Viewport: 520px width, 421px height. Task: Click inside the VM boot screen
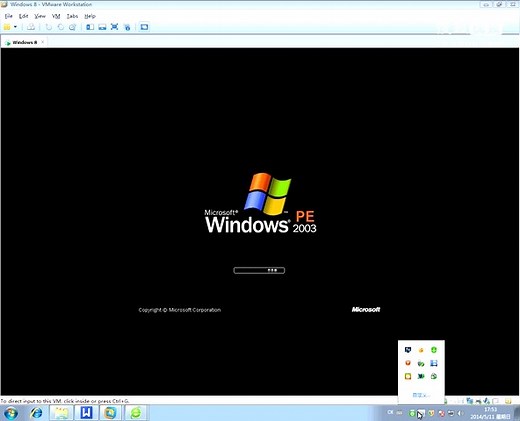(x=260, y=221)
